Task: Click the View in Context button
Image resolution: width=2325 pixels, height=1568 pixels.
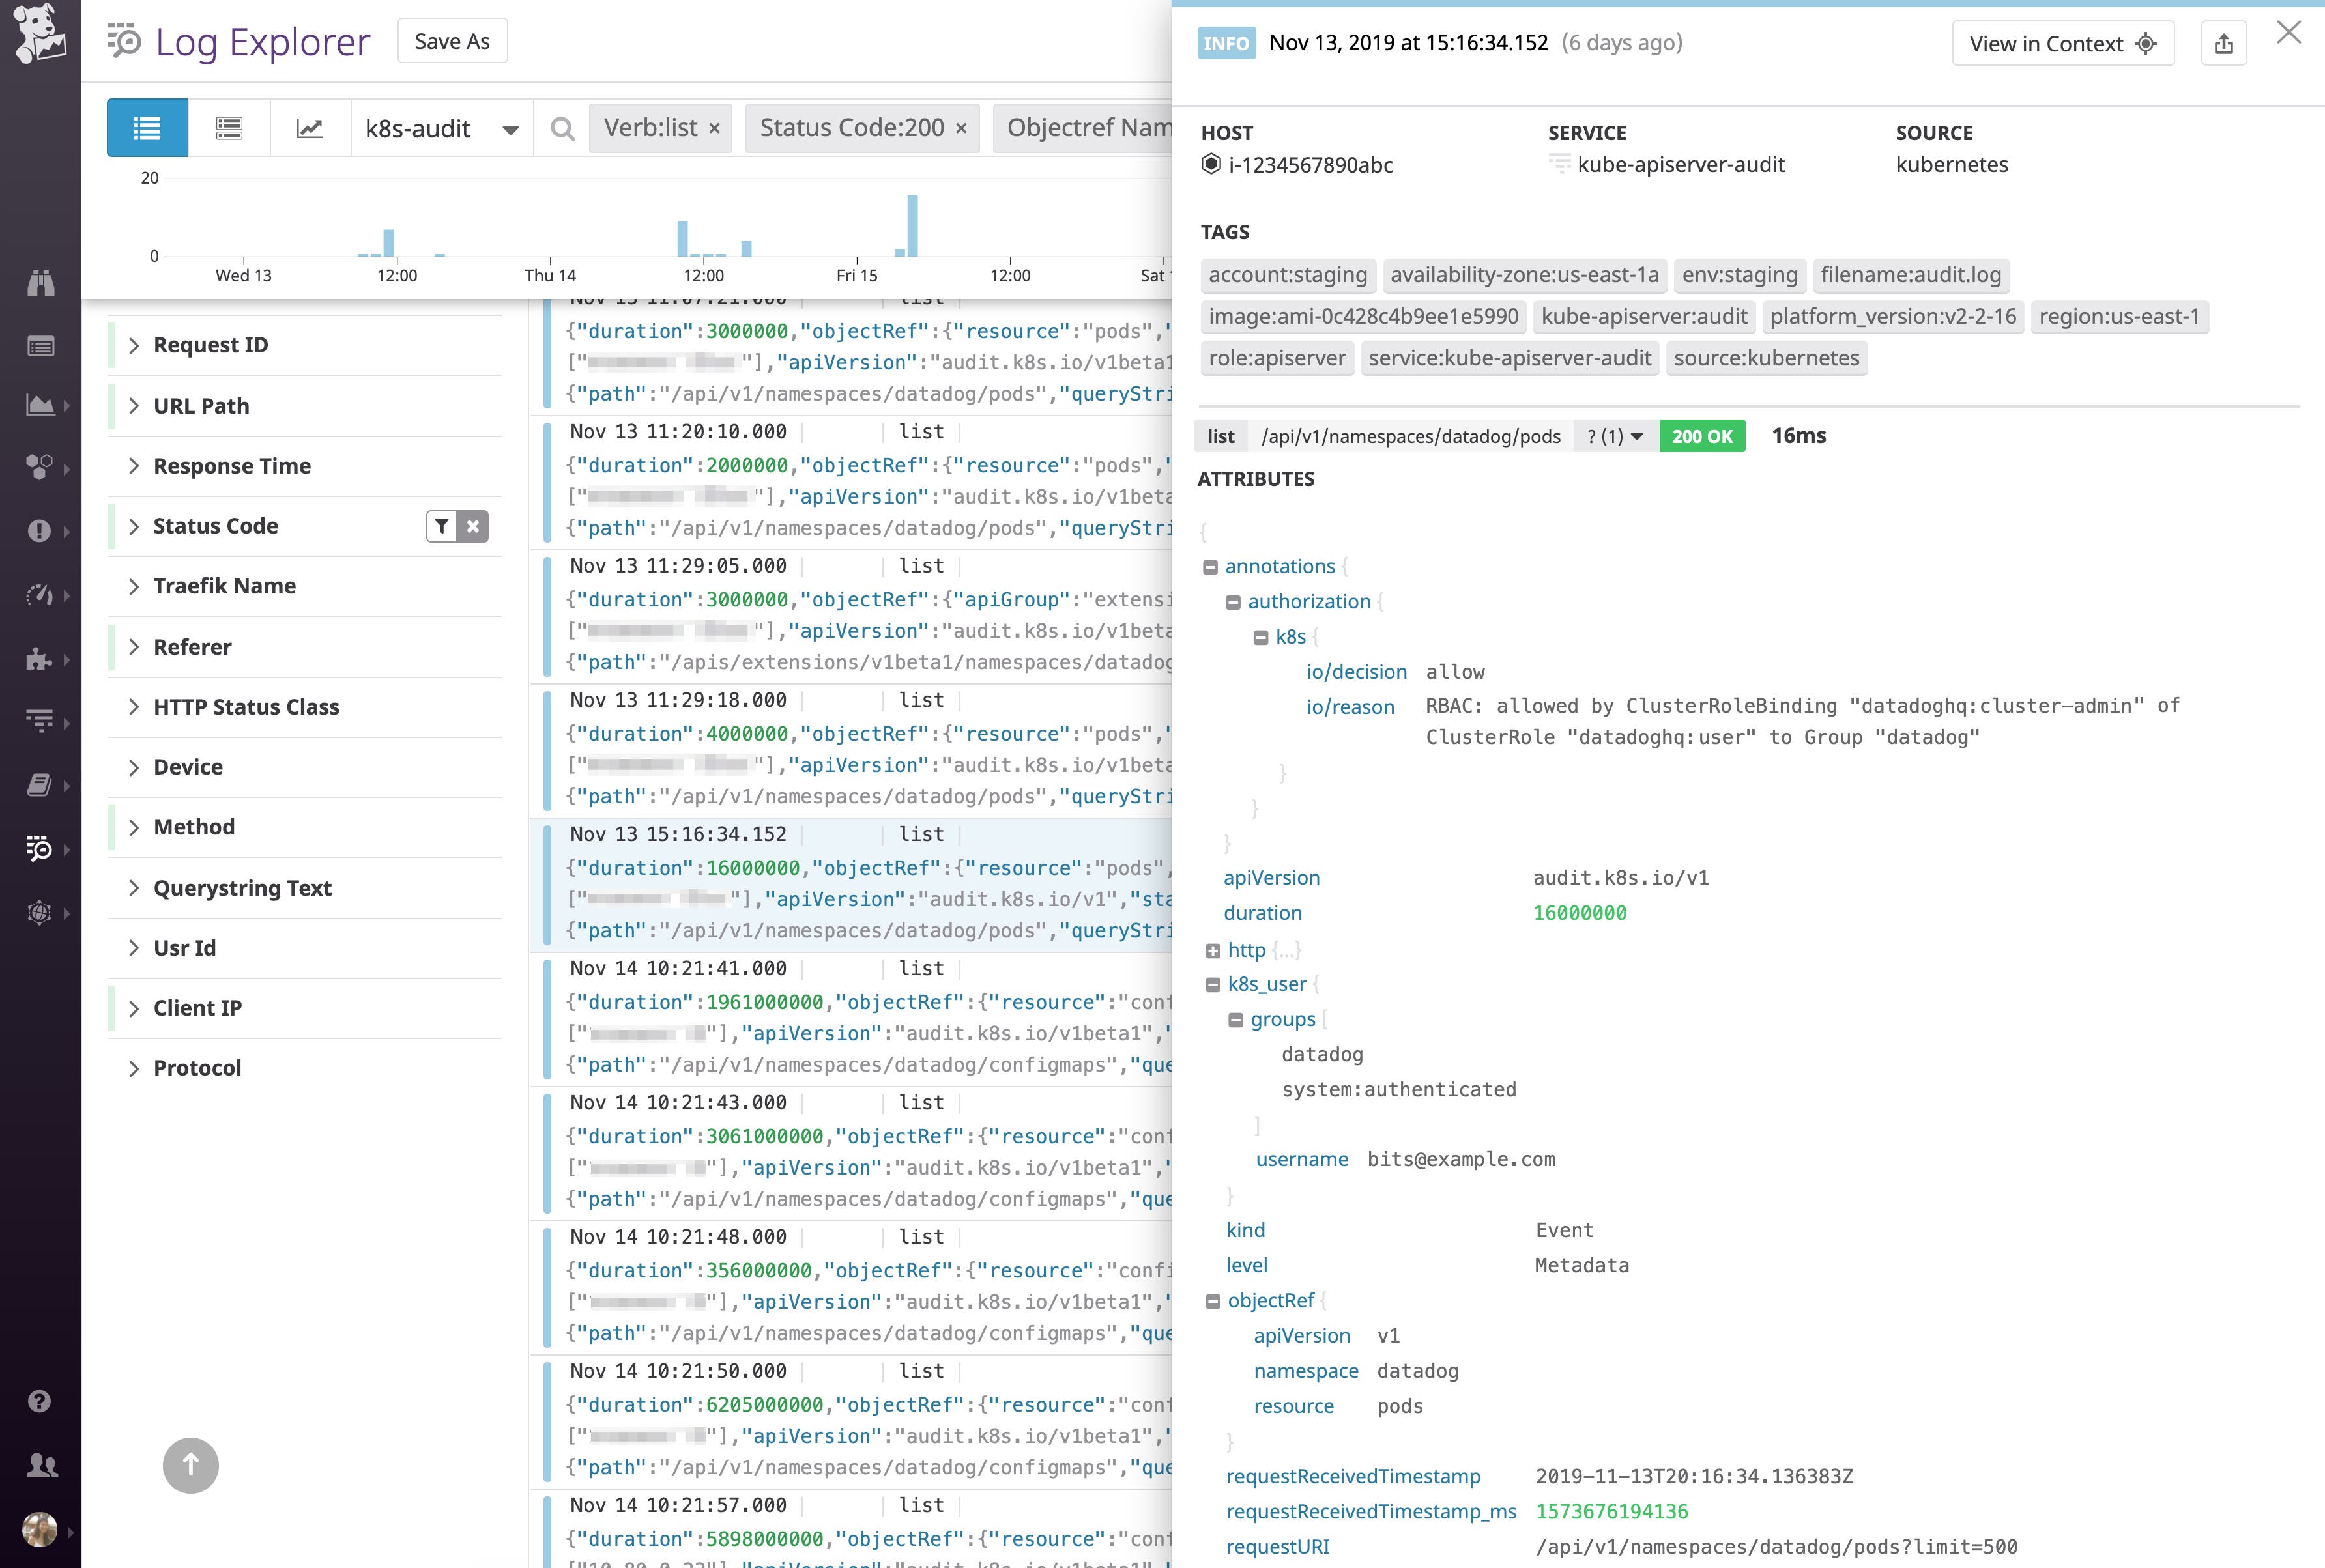Action: [x=2062, y=43]
